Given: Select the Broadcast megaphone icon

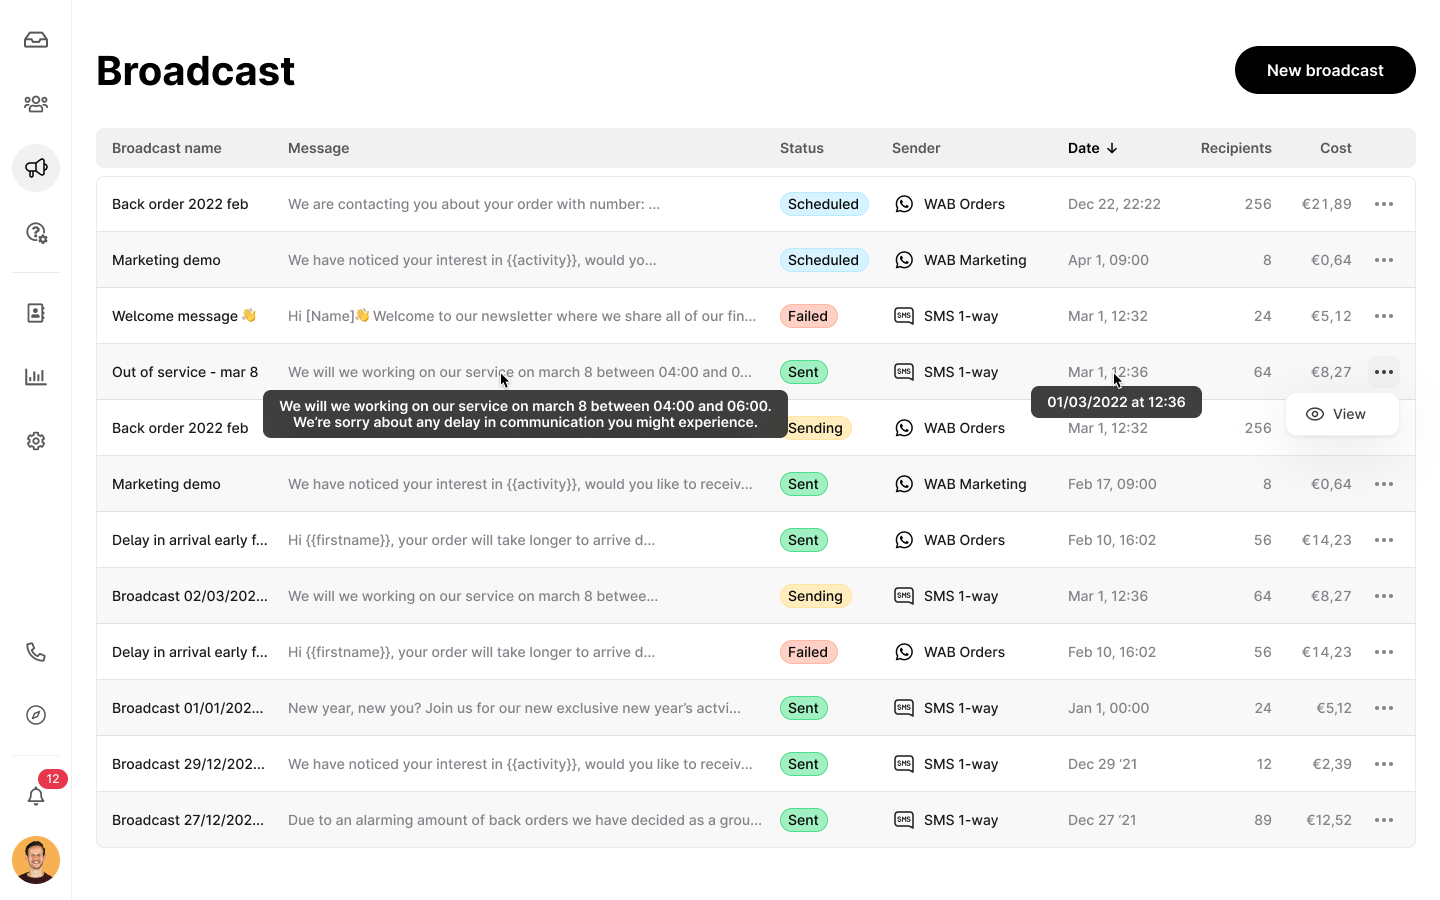Looking at the screenshot, I should [x=36, y=168].
